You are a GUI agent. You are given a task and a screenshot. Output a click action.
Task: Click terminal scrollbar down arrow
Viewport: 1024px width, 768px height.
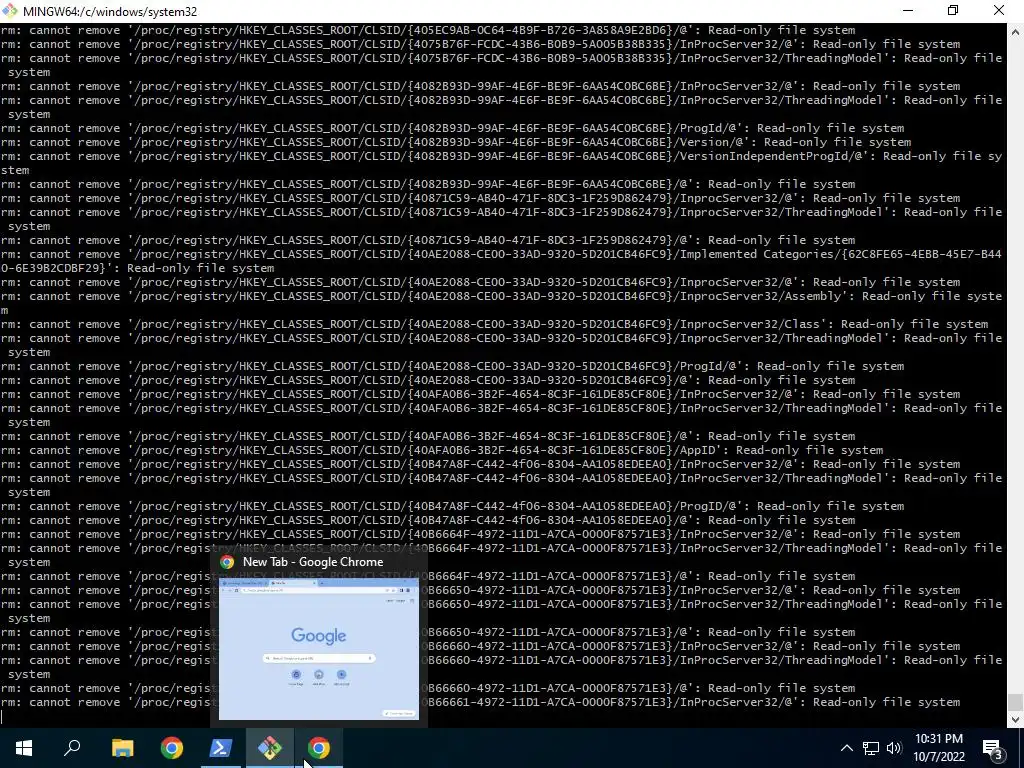point(1016,720)
